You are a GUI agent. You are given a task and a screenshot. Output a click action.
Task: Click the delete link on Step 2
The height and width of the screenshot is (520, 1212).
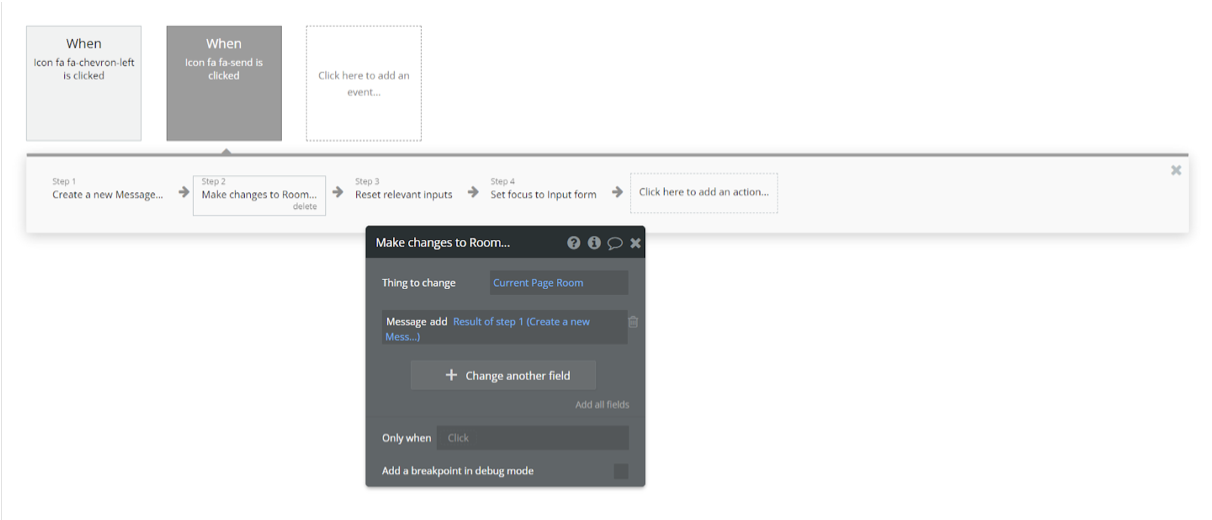[x=305, y=207]
